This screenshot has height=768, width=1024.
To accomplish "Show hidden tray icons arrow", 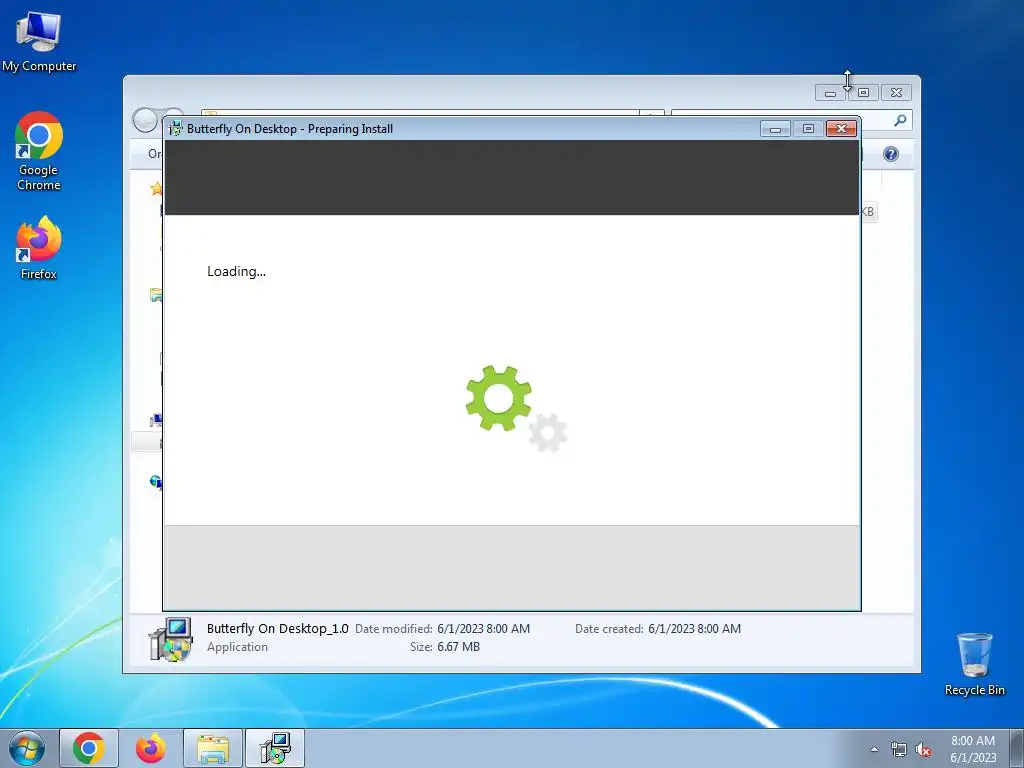I will point(874,749).
